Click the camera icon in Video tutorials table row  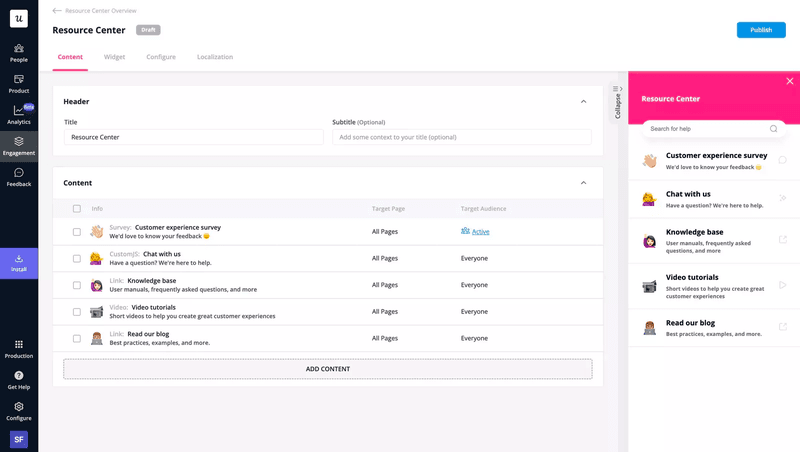coord(96,311)
